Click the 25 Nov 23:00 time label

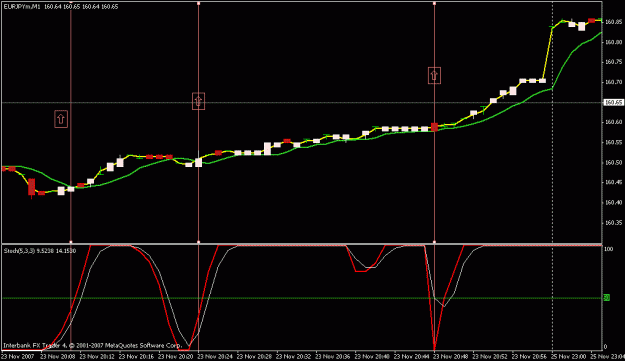tap(569, 356)
